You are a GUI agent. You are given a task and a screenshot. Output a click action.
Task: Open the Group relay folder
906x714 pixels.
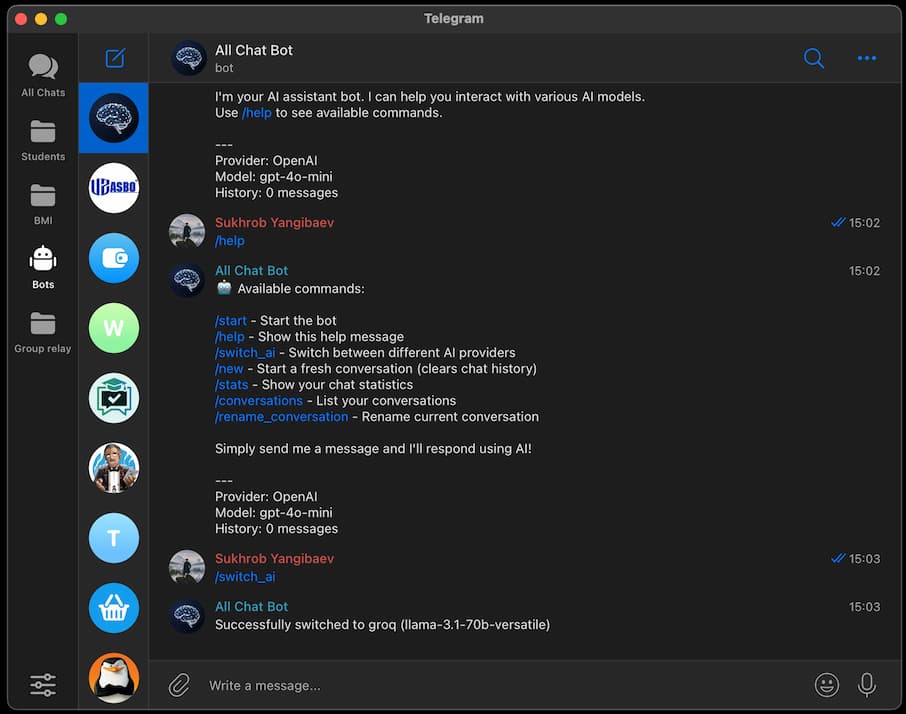[43, 332]
